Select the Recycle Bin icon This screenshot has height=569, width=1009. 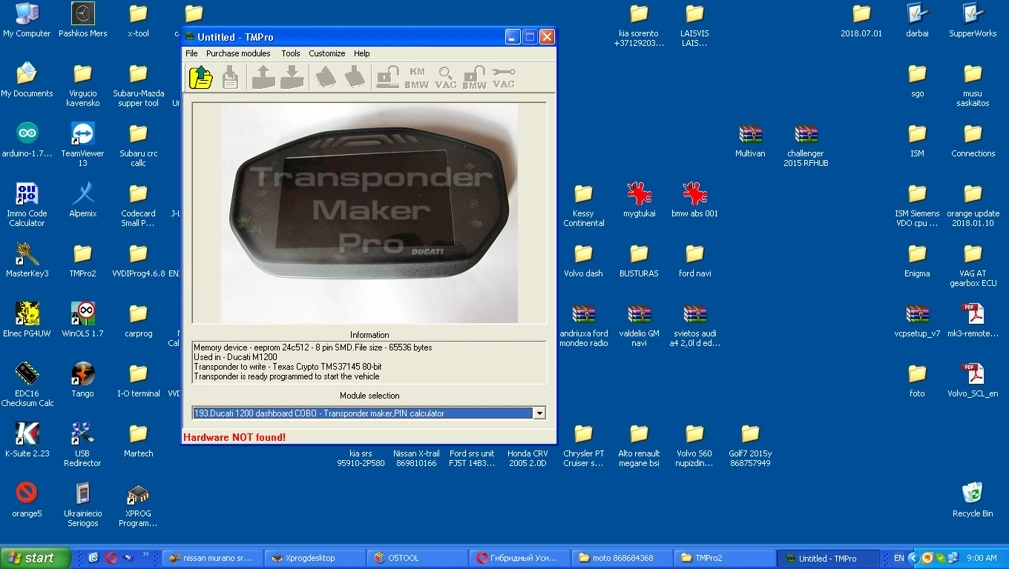[x=972, y=500]
